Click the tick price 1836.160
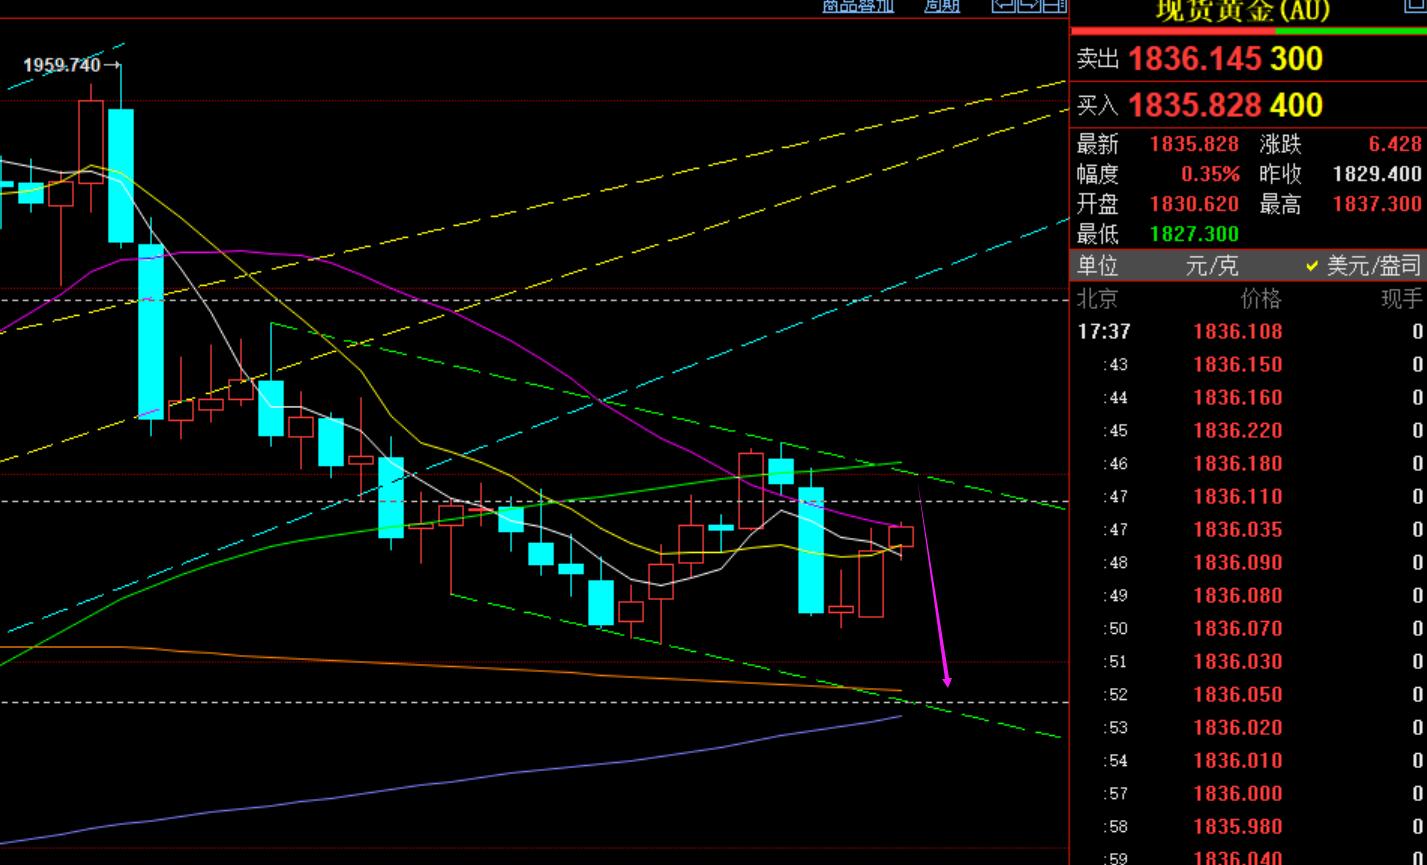The width and height of the screenshot is (1427, 865). [1238, 397]
